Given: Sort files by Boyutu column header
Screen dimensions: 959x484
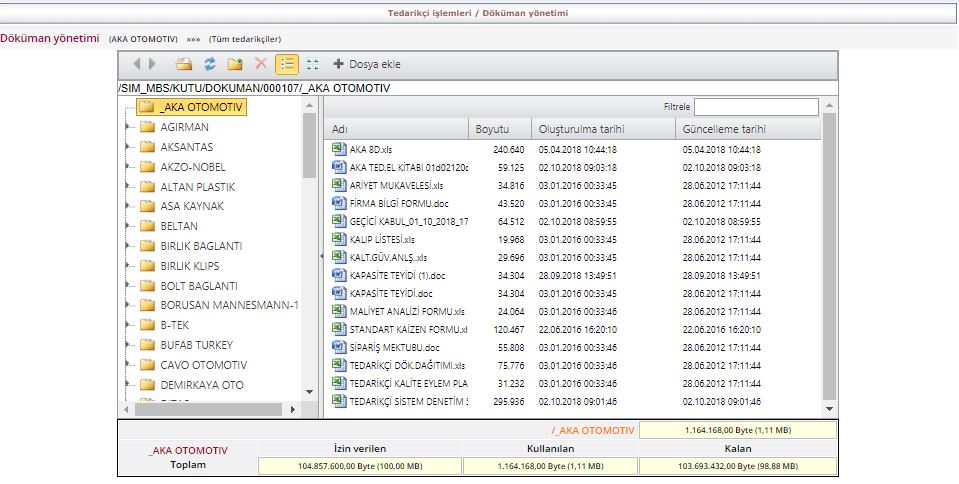Looking at the screenshot, I should (493, 129).
